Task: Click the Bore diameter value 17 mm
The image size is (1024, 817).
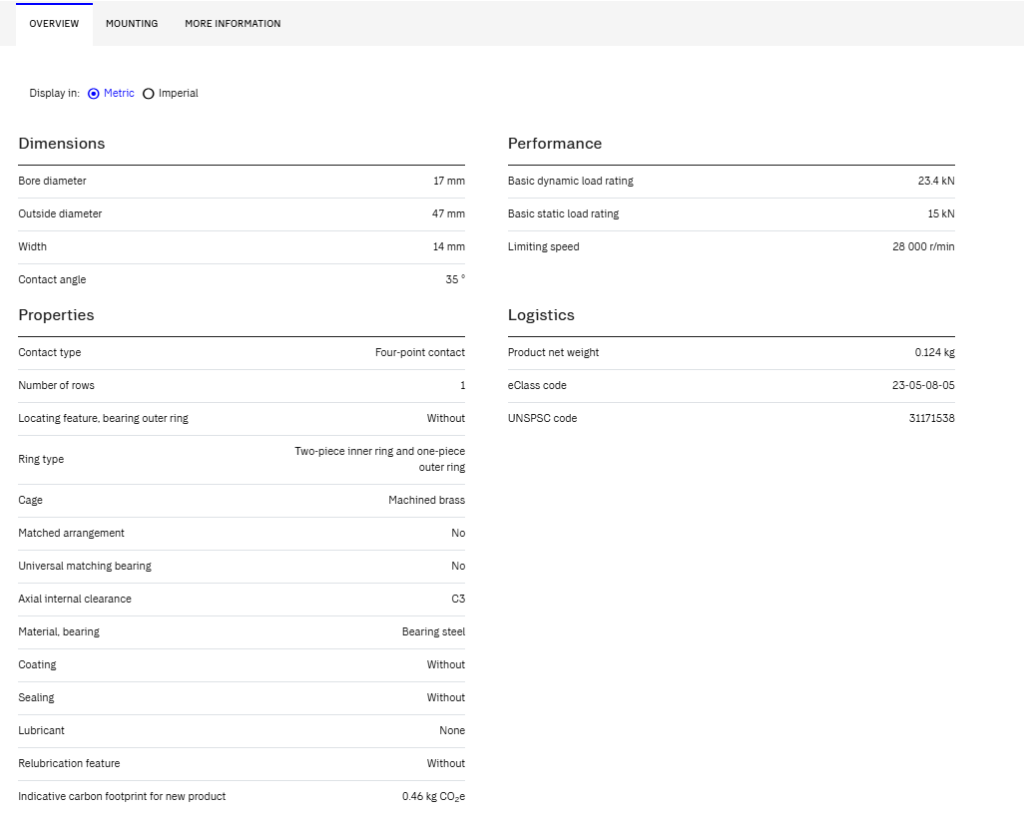Action: [x=449, y=181]
